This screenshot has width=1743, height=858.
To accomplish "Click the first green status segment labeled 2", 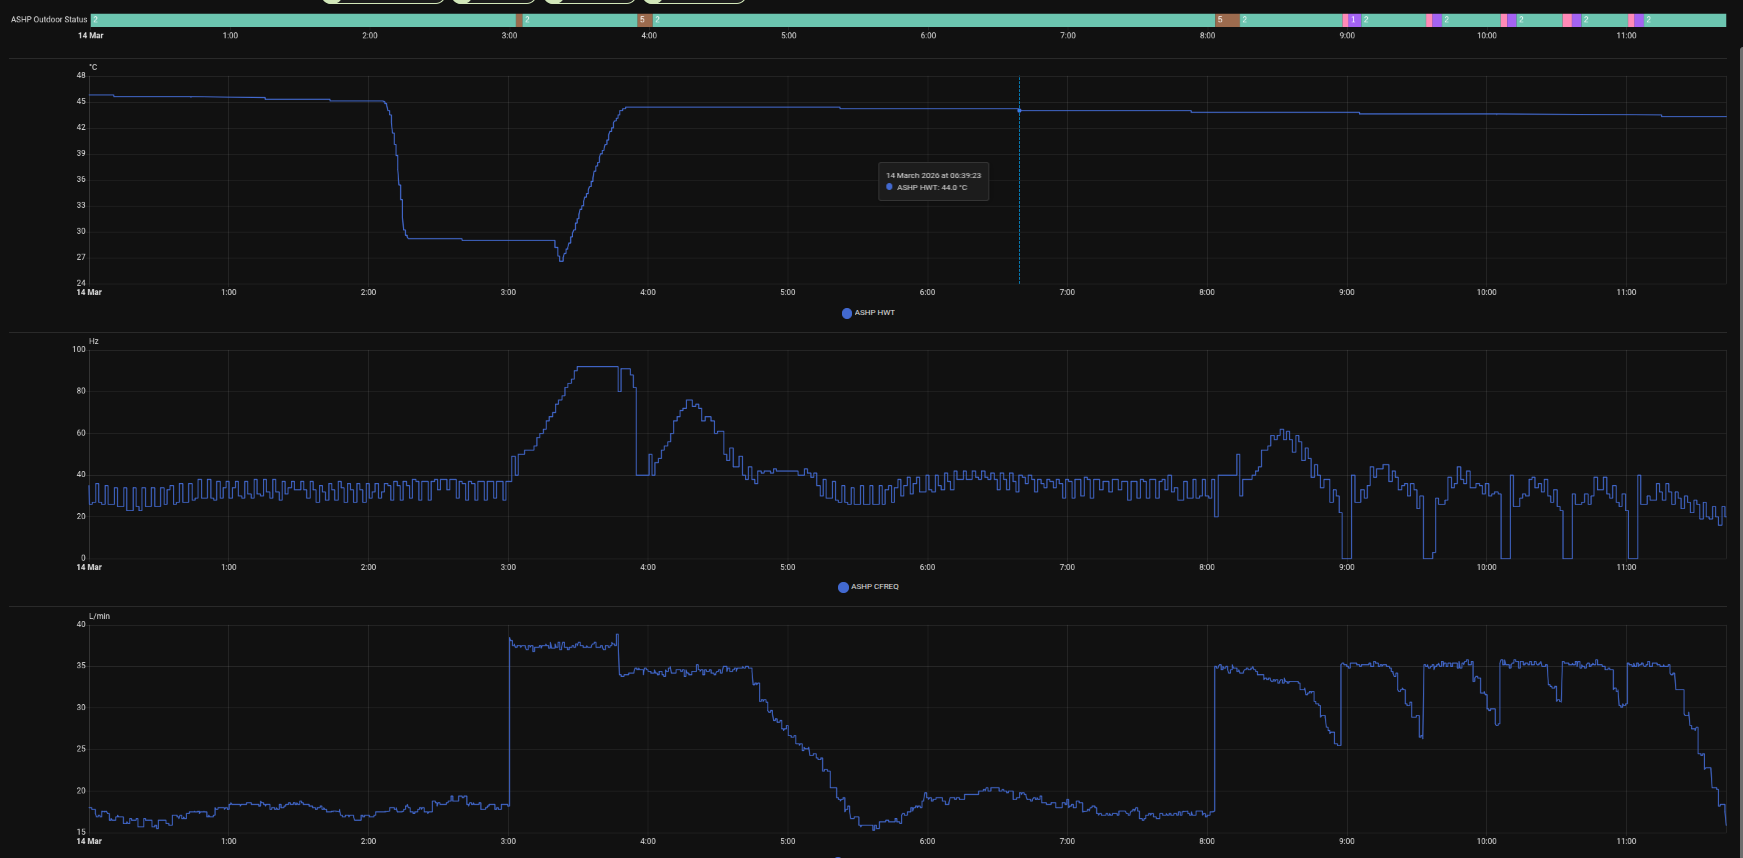I will [300, 20].
